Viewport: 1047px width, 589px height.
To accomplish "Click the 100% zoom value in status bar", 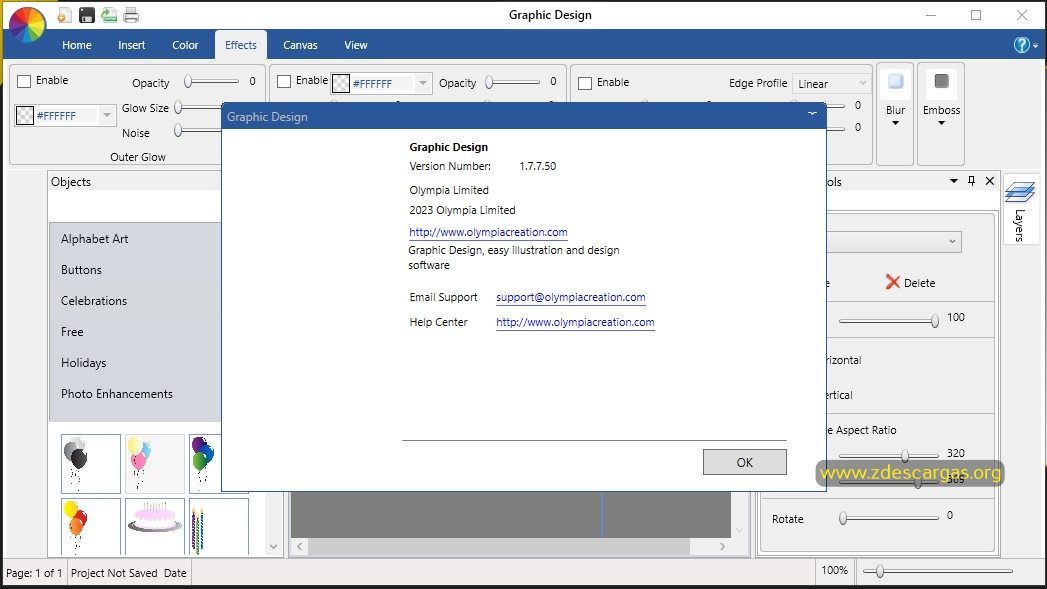I will click(835, 570).
